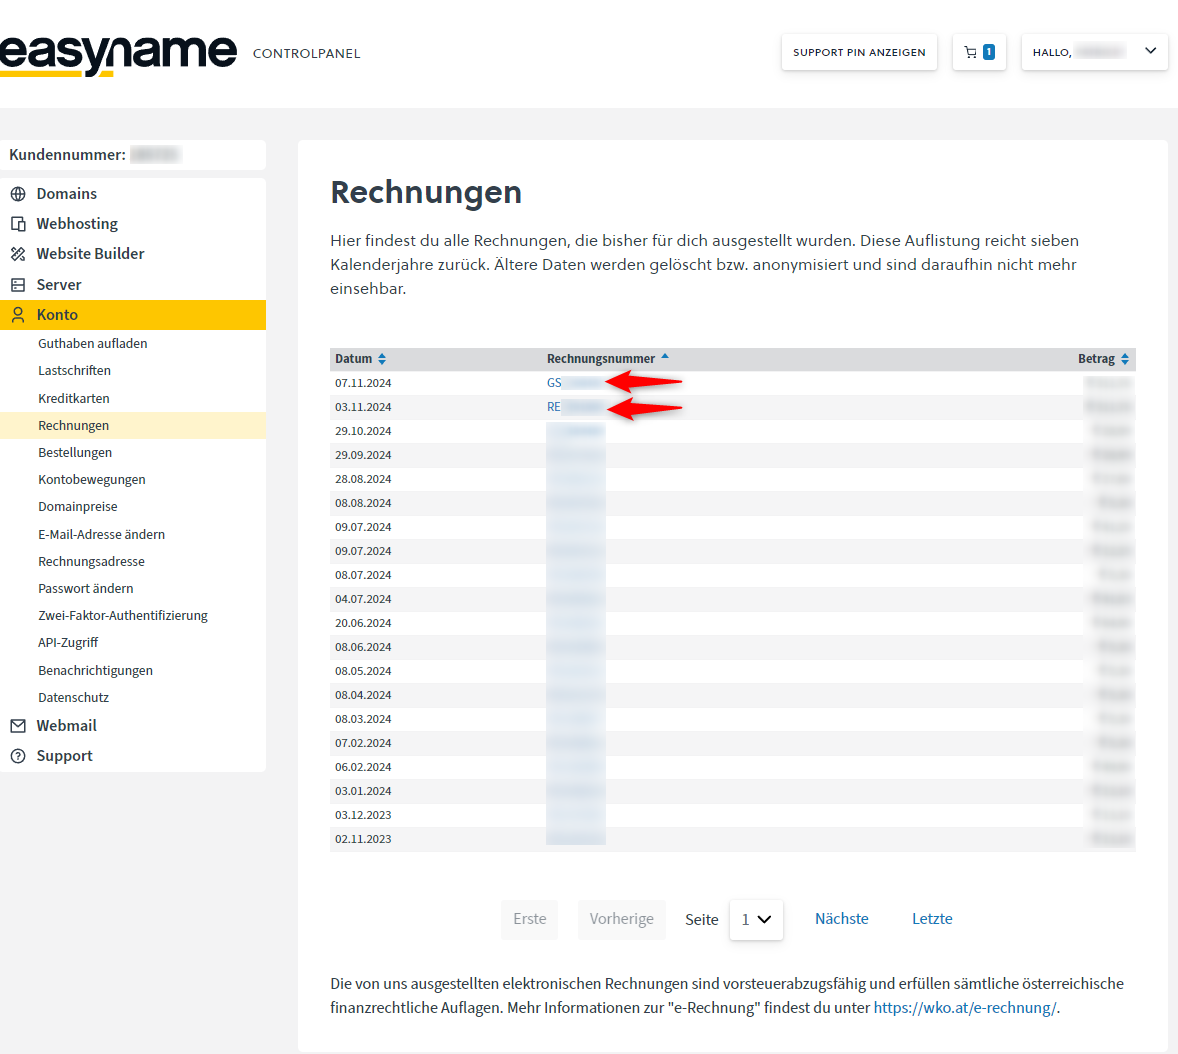Viewport: 1178px width, 1054px height.
Task: Click the Website Builder tools icon
Action: (18, 254)
